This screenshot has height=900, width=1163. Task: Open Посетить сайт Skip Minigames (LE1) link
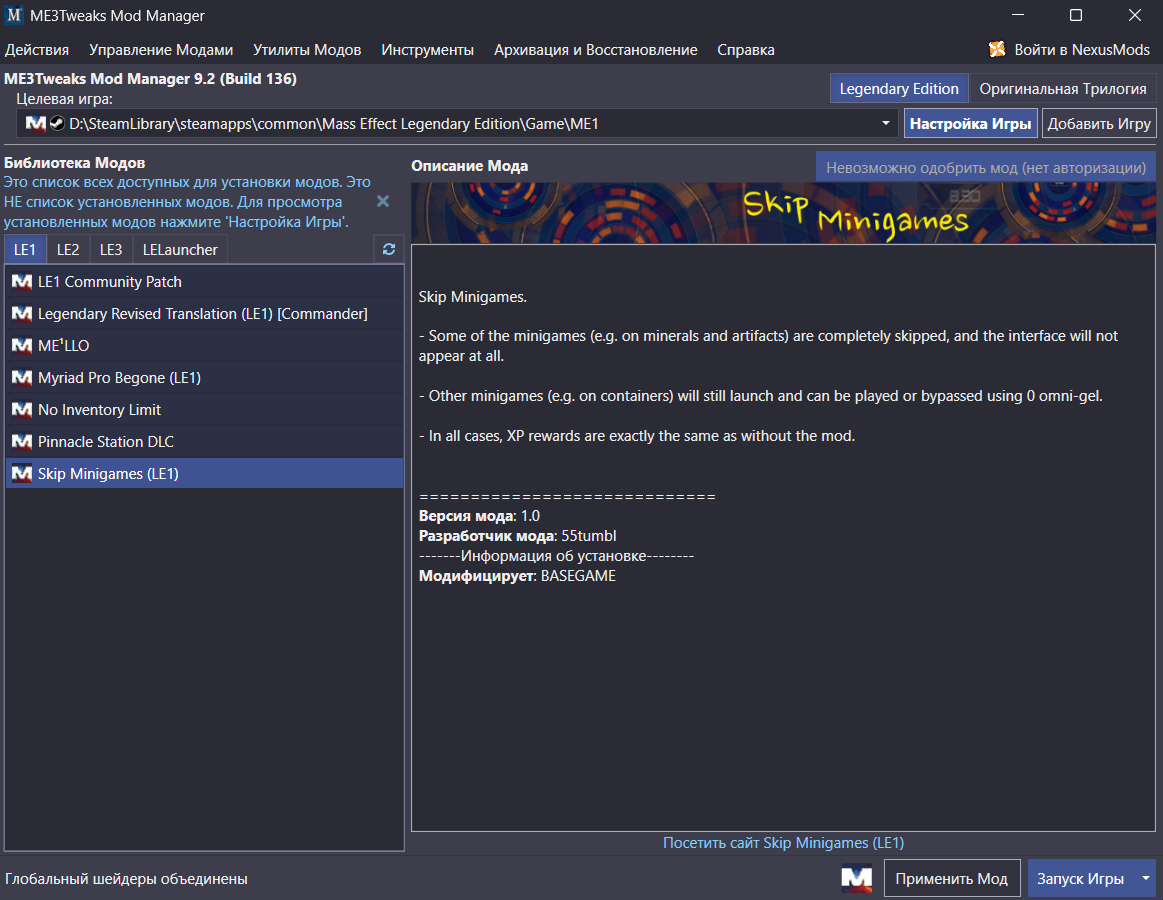coord(783,843)
